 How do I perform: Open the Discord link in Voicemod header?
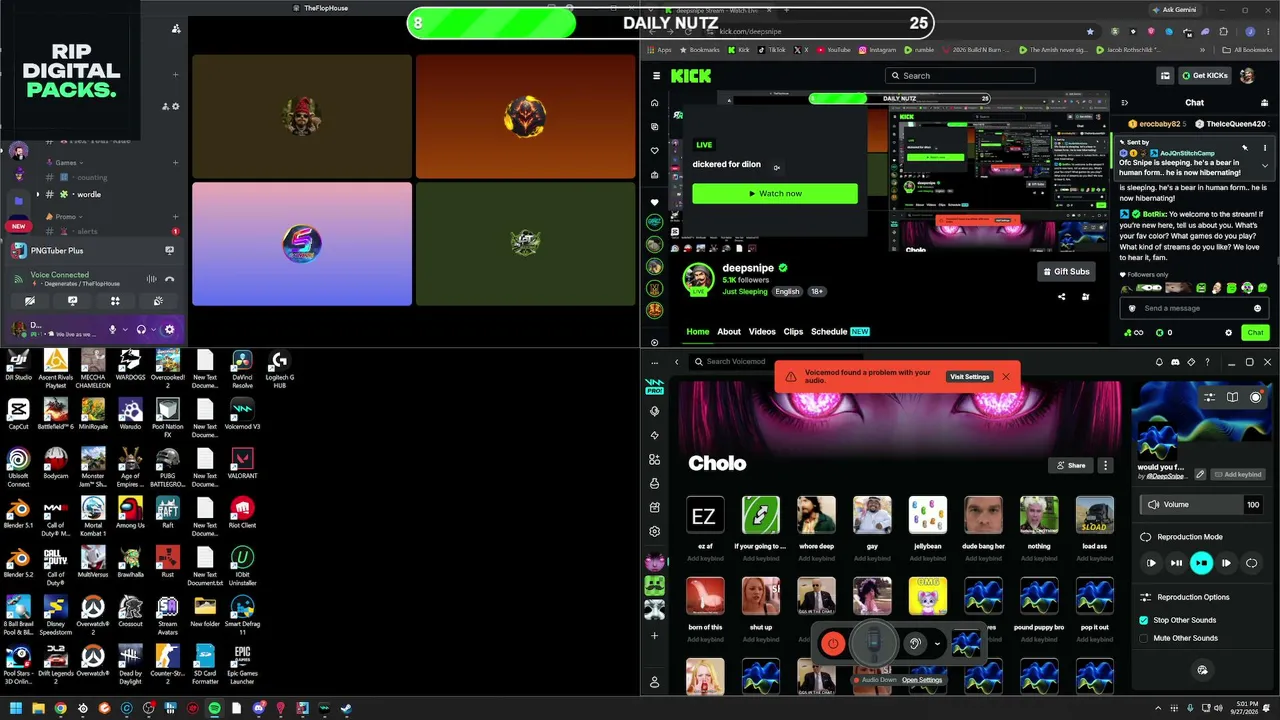point(1175,362)
